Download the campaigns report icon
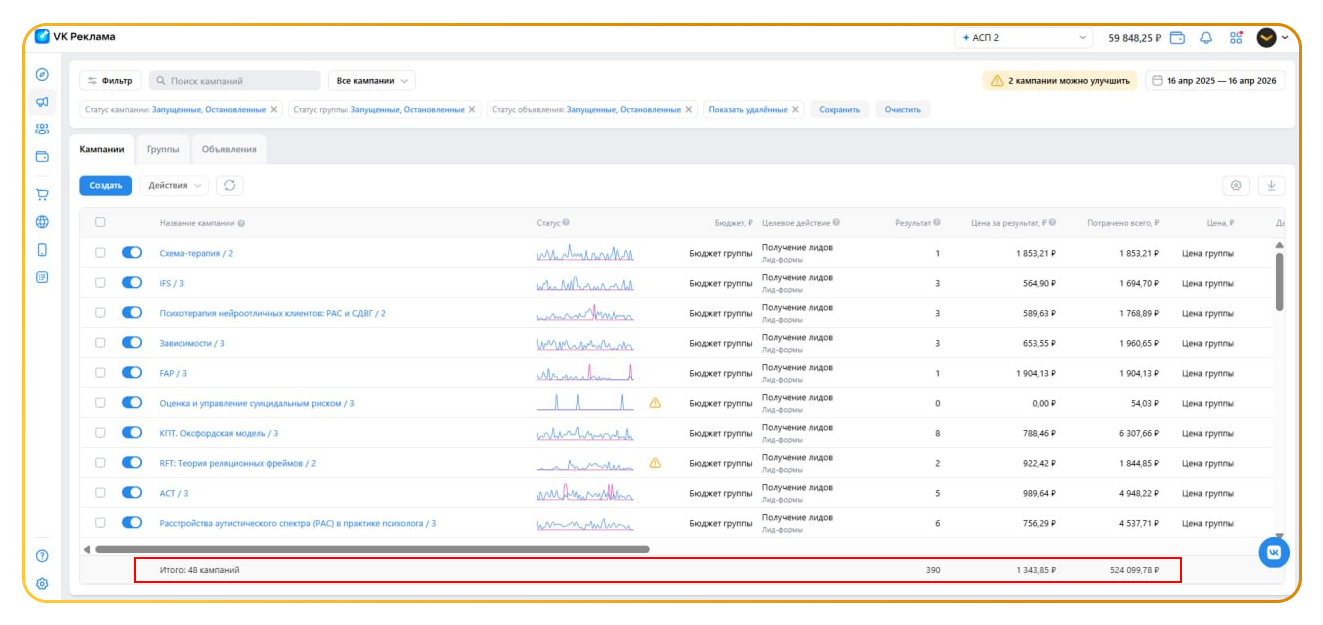This screenshot has height=625, width=1323. click(x=1271, y=185)
